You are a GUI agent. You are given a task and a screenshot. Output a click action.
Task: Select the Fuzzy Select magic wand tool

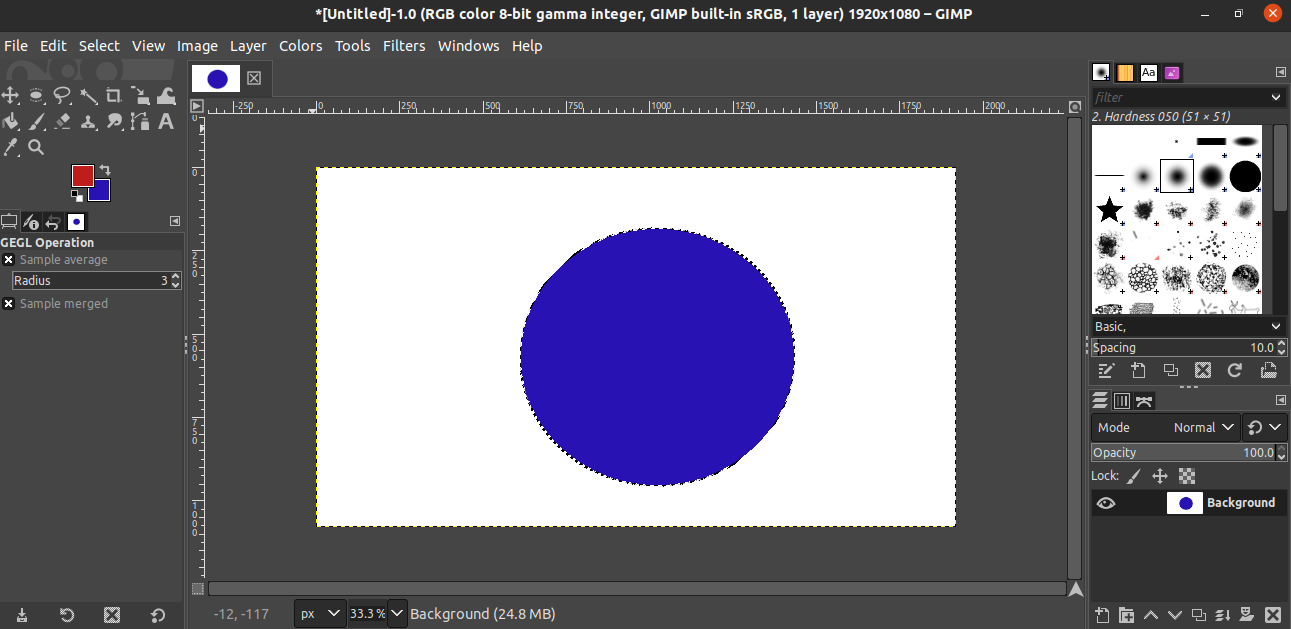coord(88,96)
